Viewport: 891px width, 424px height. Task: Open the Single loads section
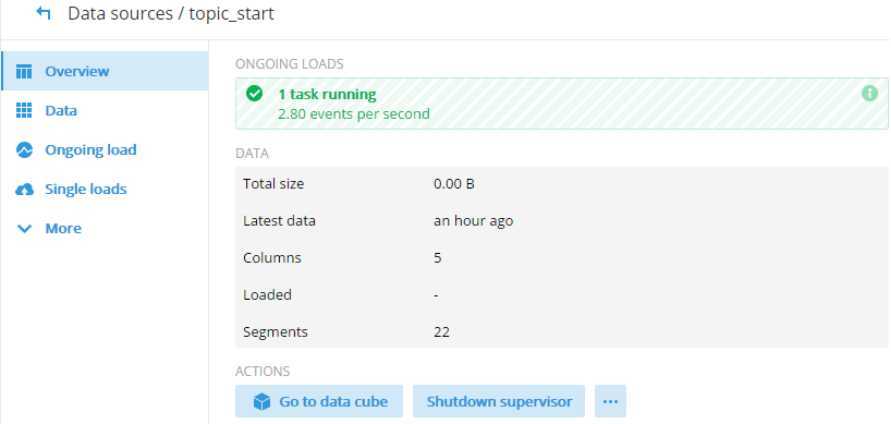click(x=105, y=189)
